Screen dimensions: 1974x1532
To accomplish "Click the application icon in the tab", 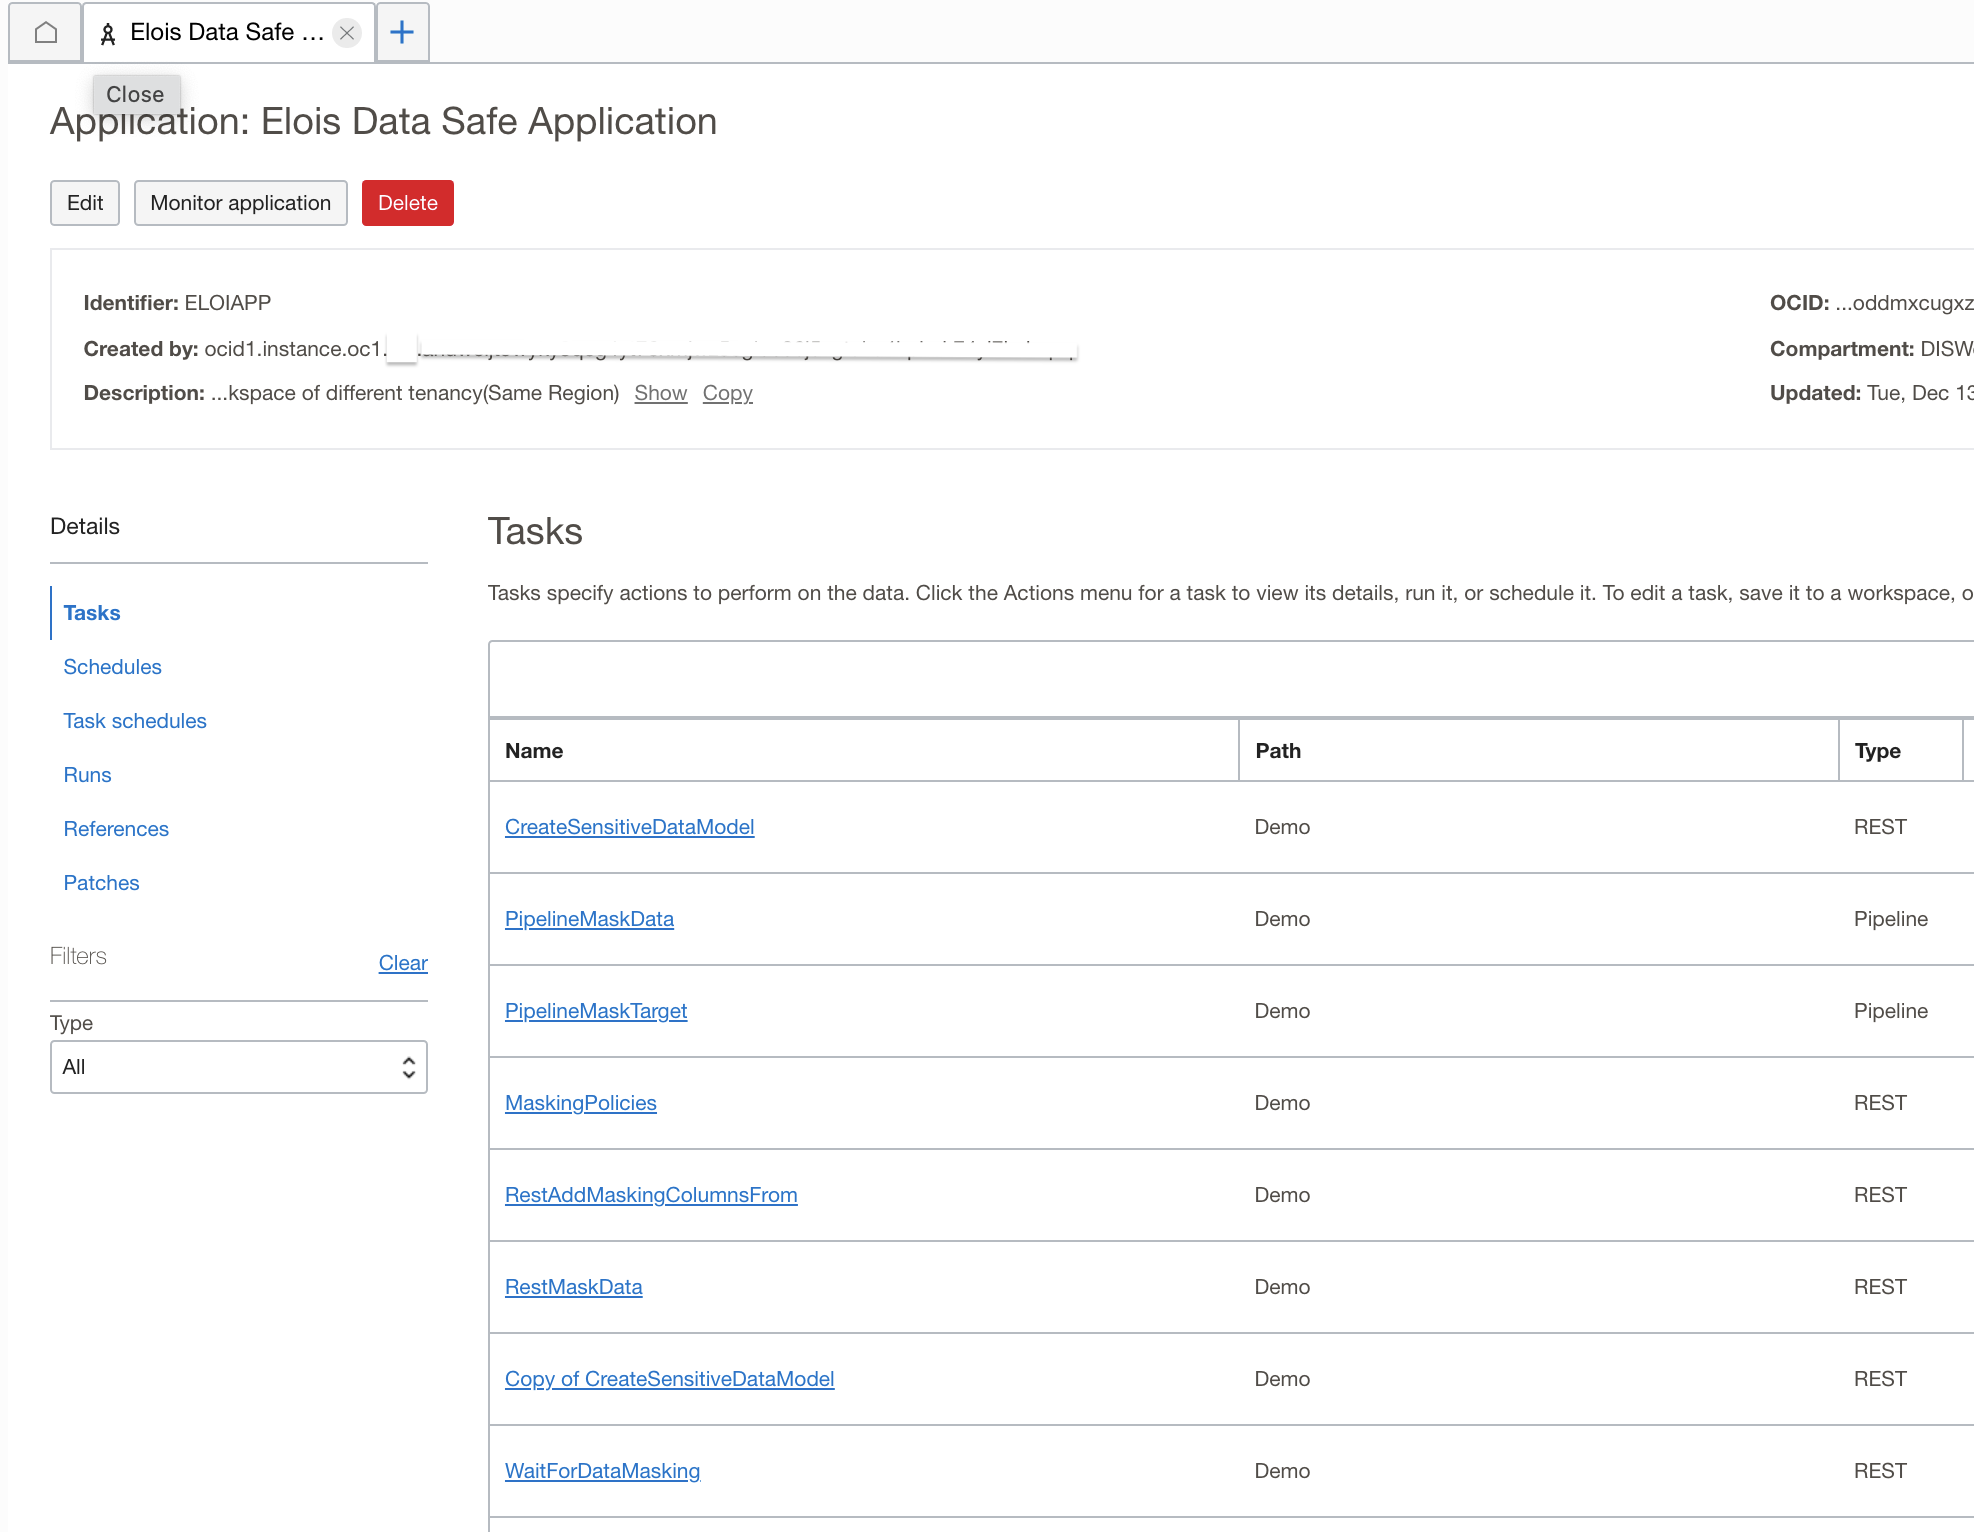I will 108,34.
